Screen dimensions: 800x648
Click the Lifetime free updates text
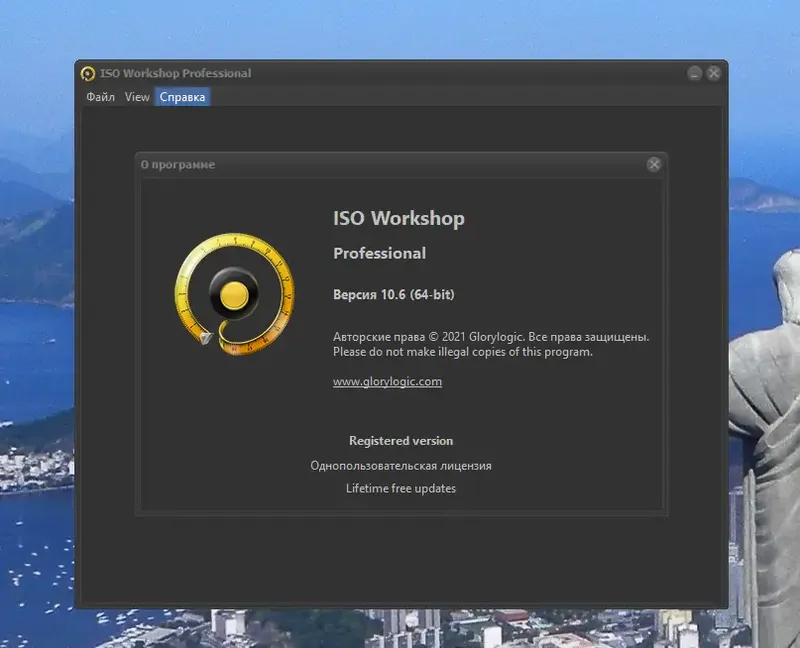(400, 488)
